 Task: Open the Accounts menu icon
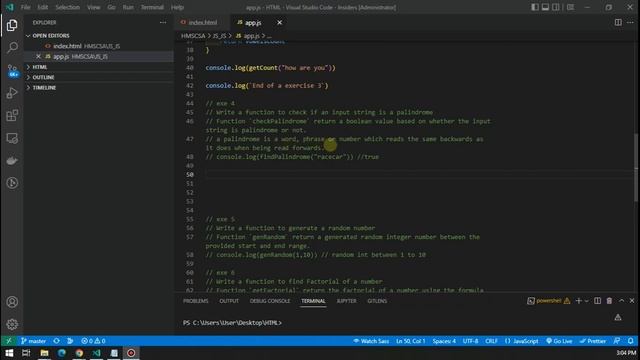[x=12, y=302]
